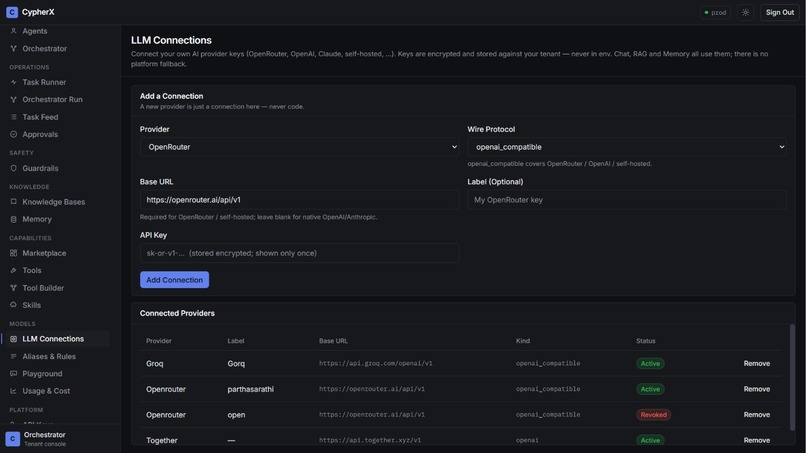The image size is (806, 453).
Task: Click the Groq base URL text
Action: click(x=375, y=363)
